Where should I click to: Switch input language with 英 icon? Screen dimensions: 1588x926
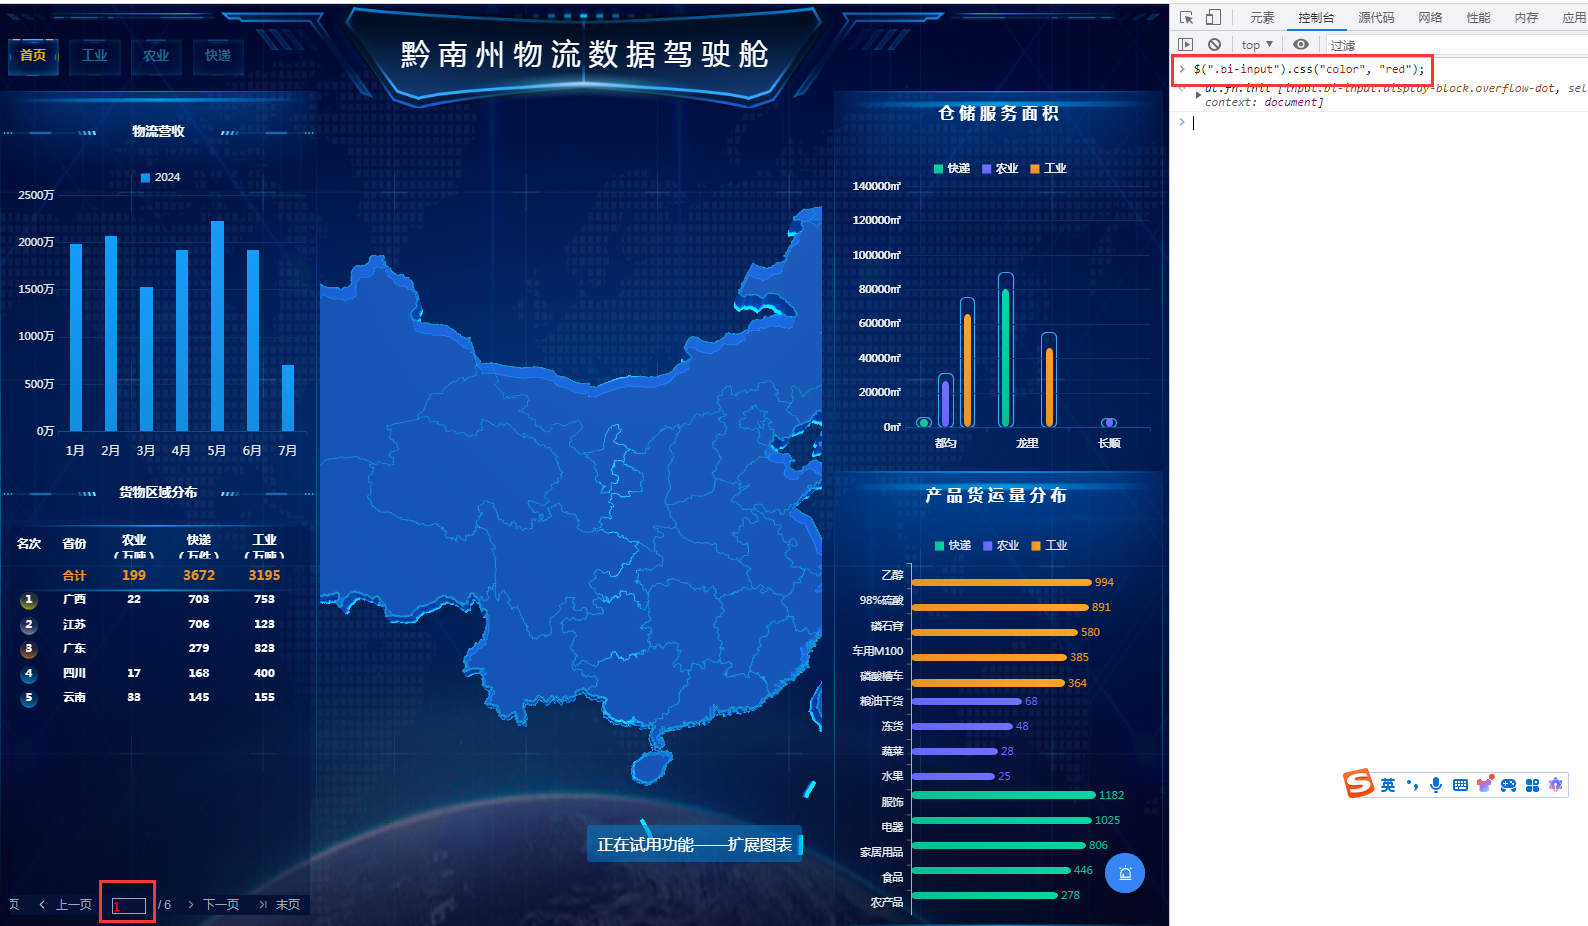click(x=1388, y=785)
